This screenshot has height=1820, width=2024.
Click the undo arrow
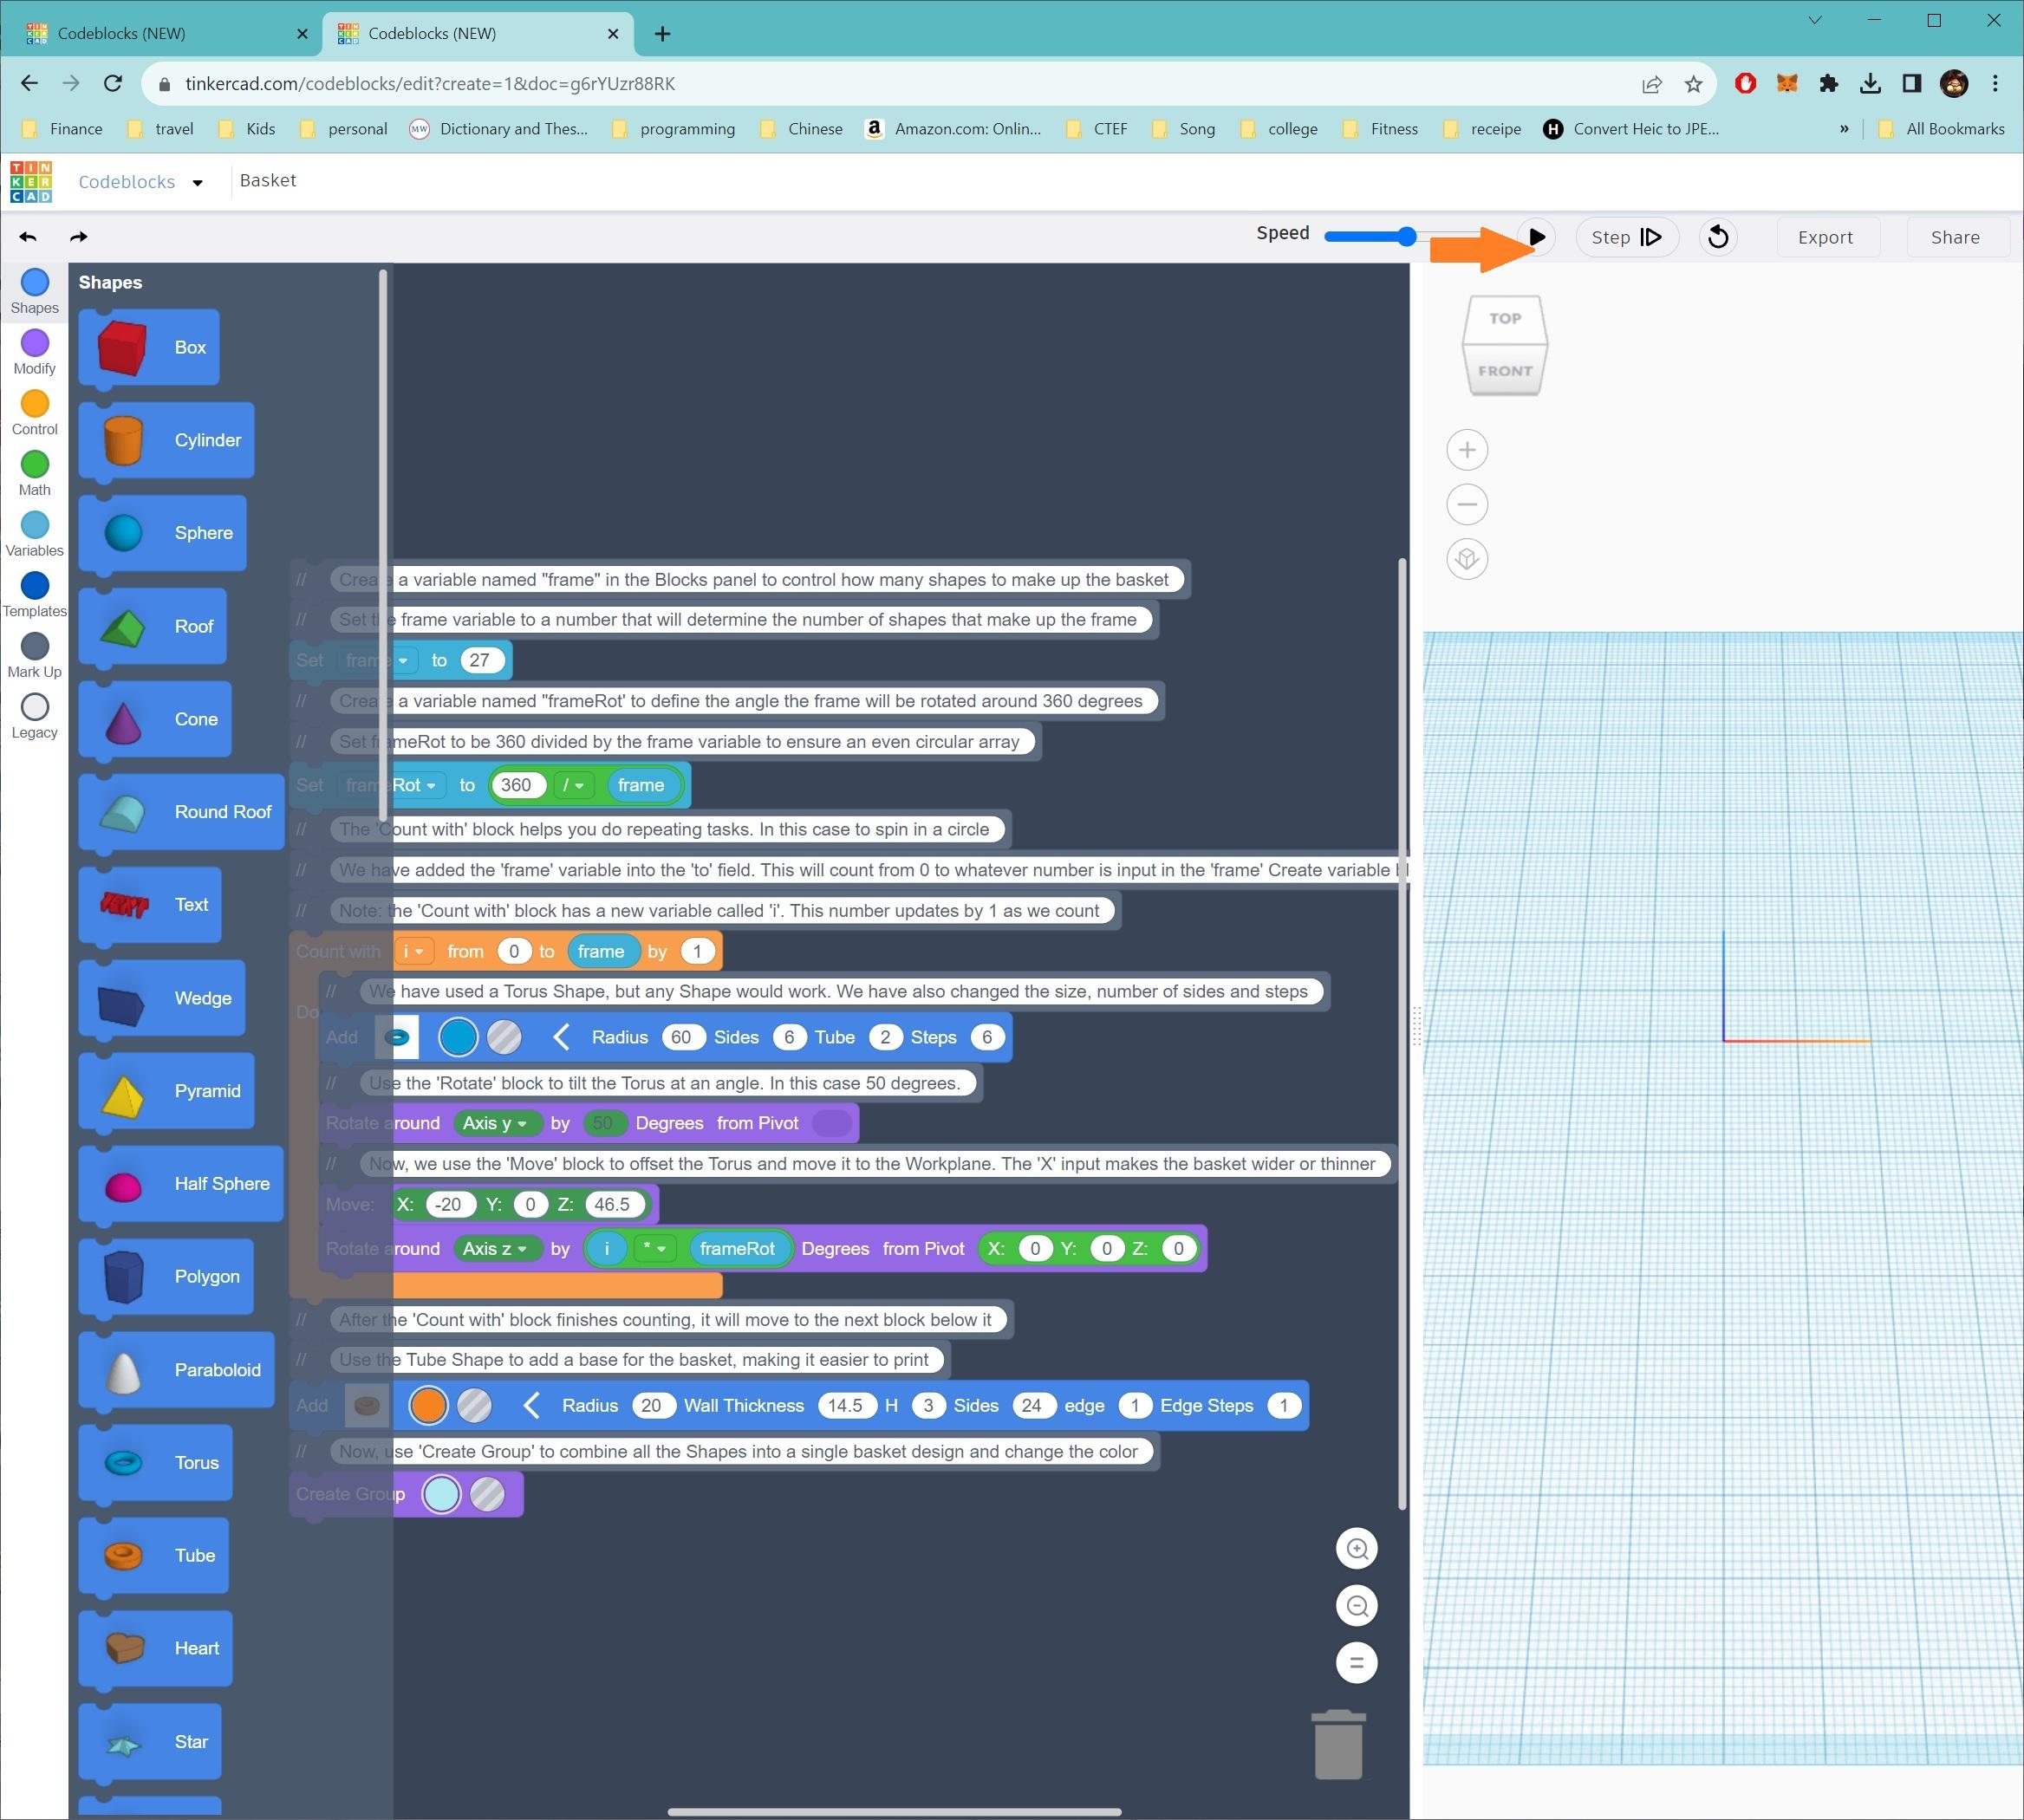pyautogui.click(x=27, y=236)
